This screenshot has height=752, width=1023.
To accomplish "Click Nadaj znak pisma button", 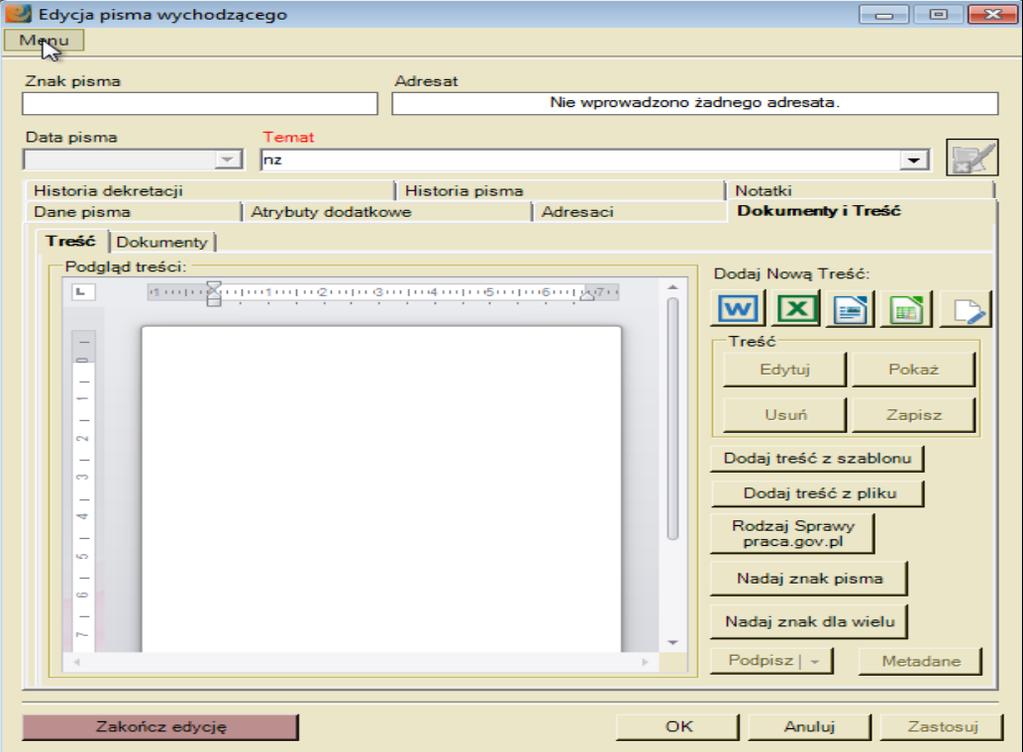I will [809, 579].
